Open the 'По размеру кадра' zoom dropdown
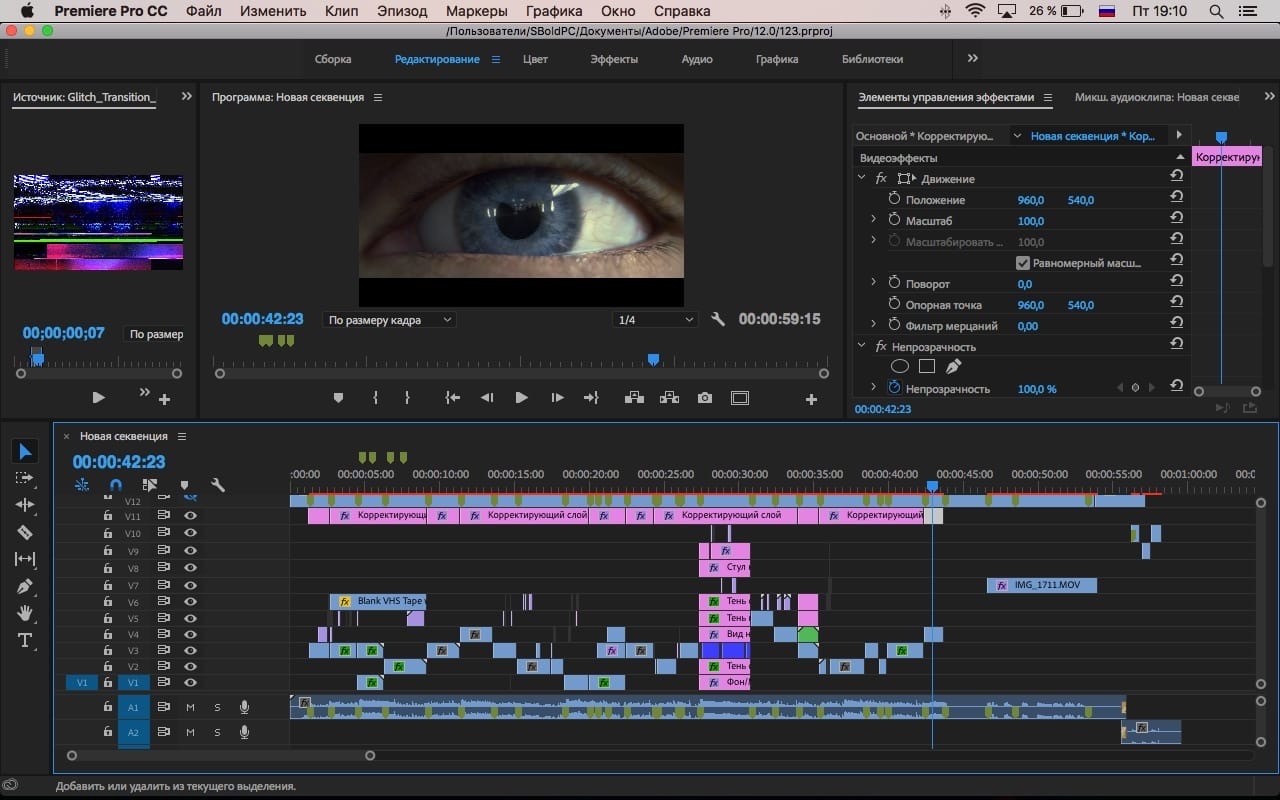Viewport: 1280px width, 800px height. pos(390,320)
